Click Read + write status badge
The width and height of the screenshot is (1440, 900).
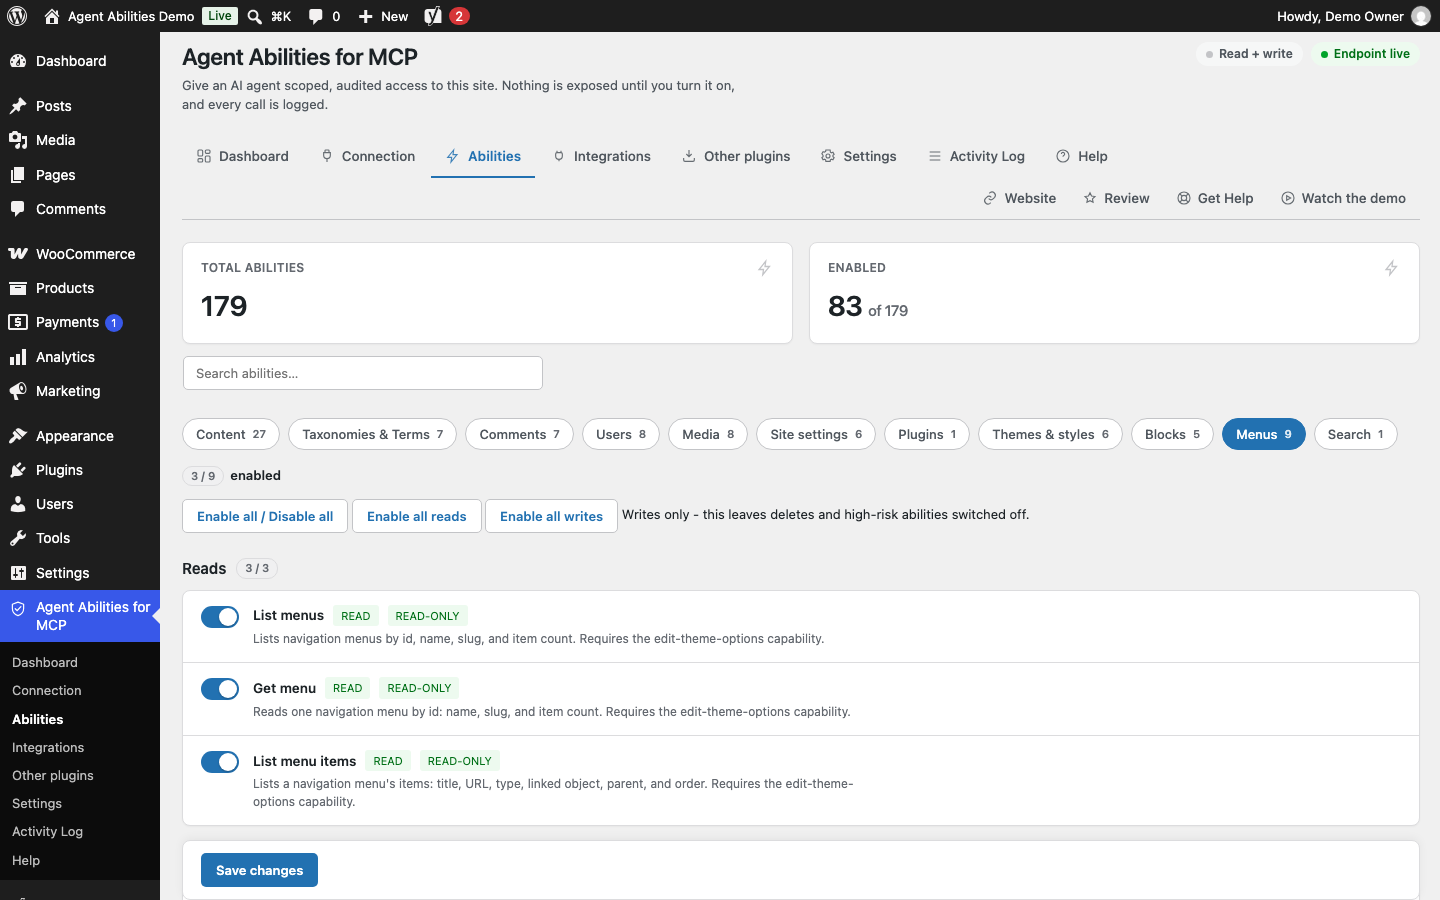[x=1249, y=54]
